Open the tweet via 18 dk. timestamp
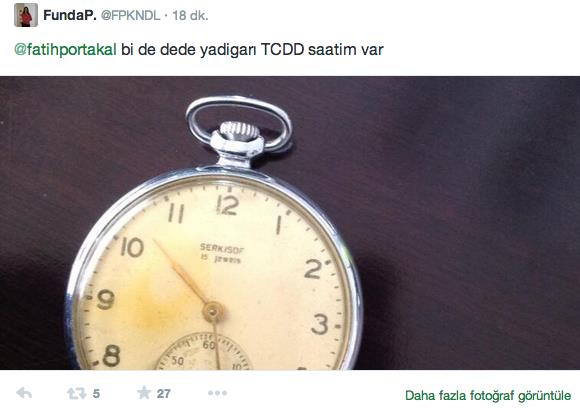580x408 pixels. point(190,16)
